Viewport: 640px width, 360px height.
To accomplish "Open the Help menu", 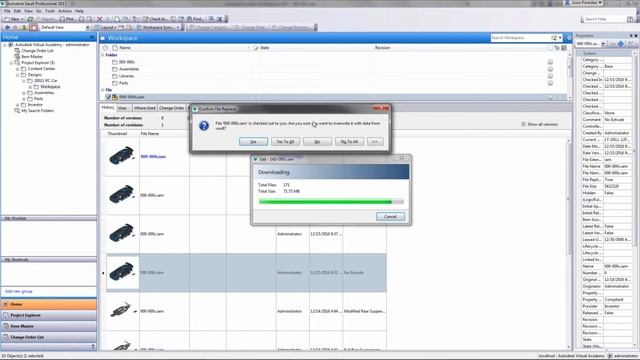I will (x=79, y=11).
